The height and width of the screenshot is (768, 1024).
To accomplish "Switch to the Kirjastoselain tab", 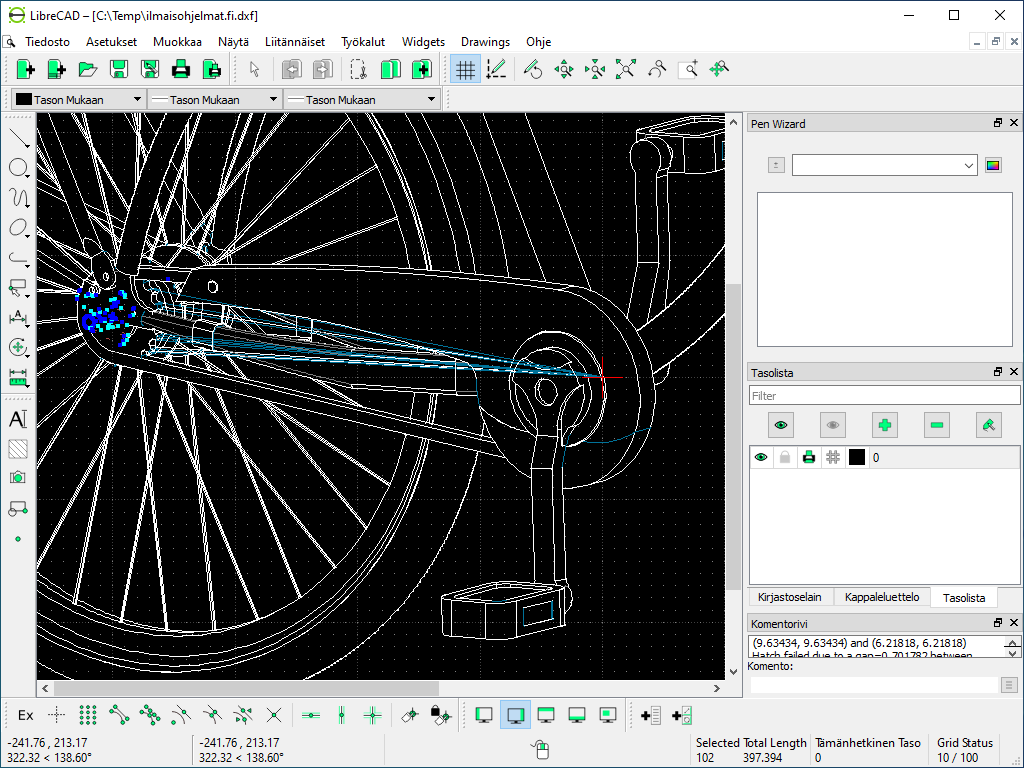I will click(x=789, y=597).
